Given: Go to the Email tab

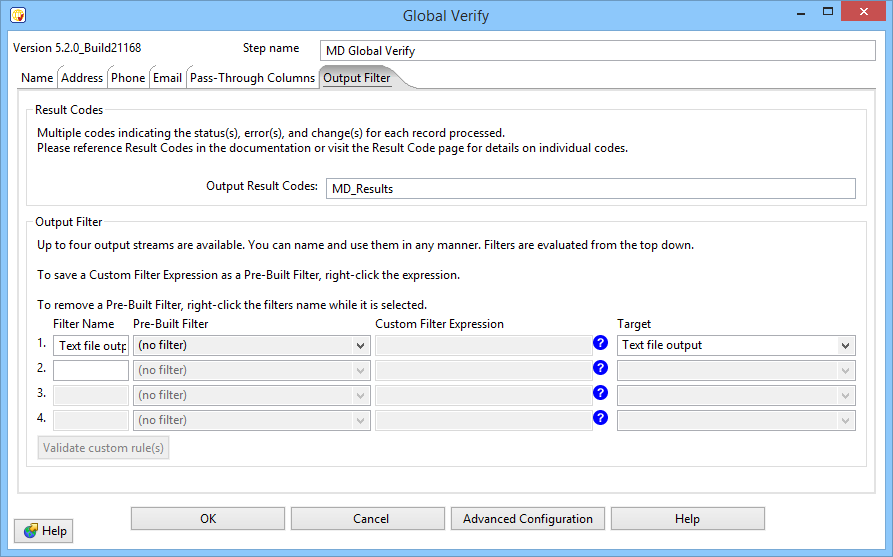Looking at the screenshot, I should click(x=167, y=78).
